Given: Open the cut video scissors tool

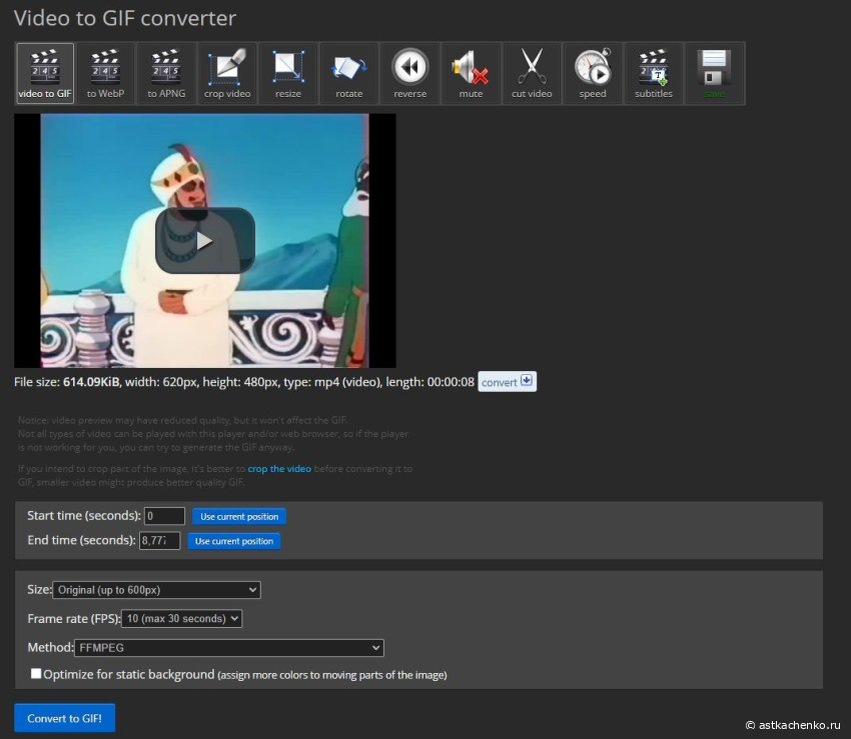Looking at the screenshot, I should pos(531,73).
